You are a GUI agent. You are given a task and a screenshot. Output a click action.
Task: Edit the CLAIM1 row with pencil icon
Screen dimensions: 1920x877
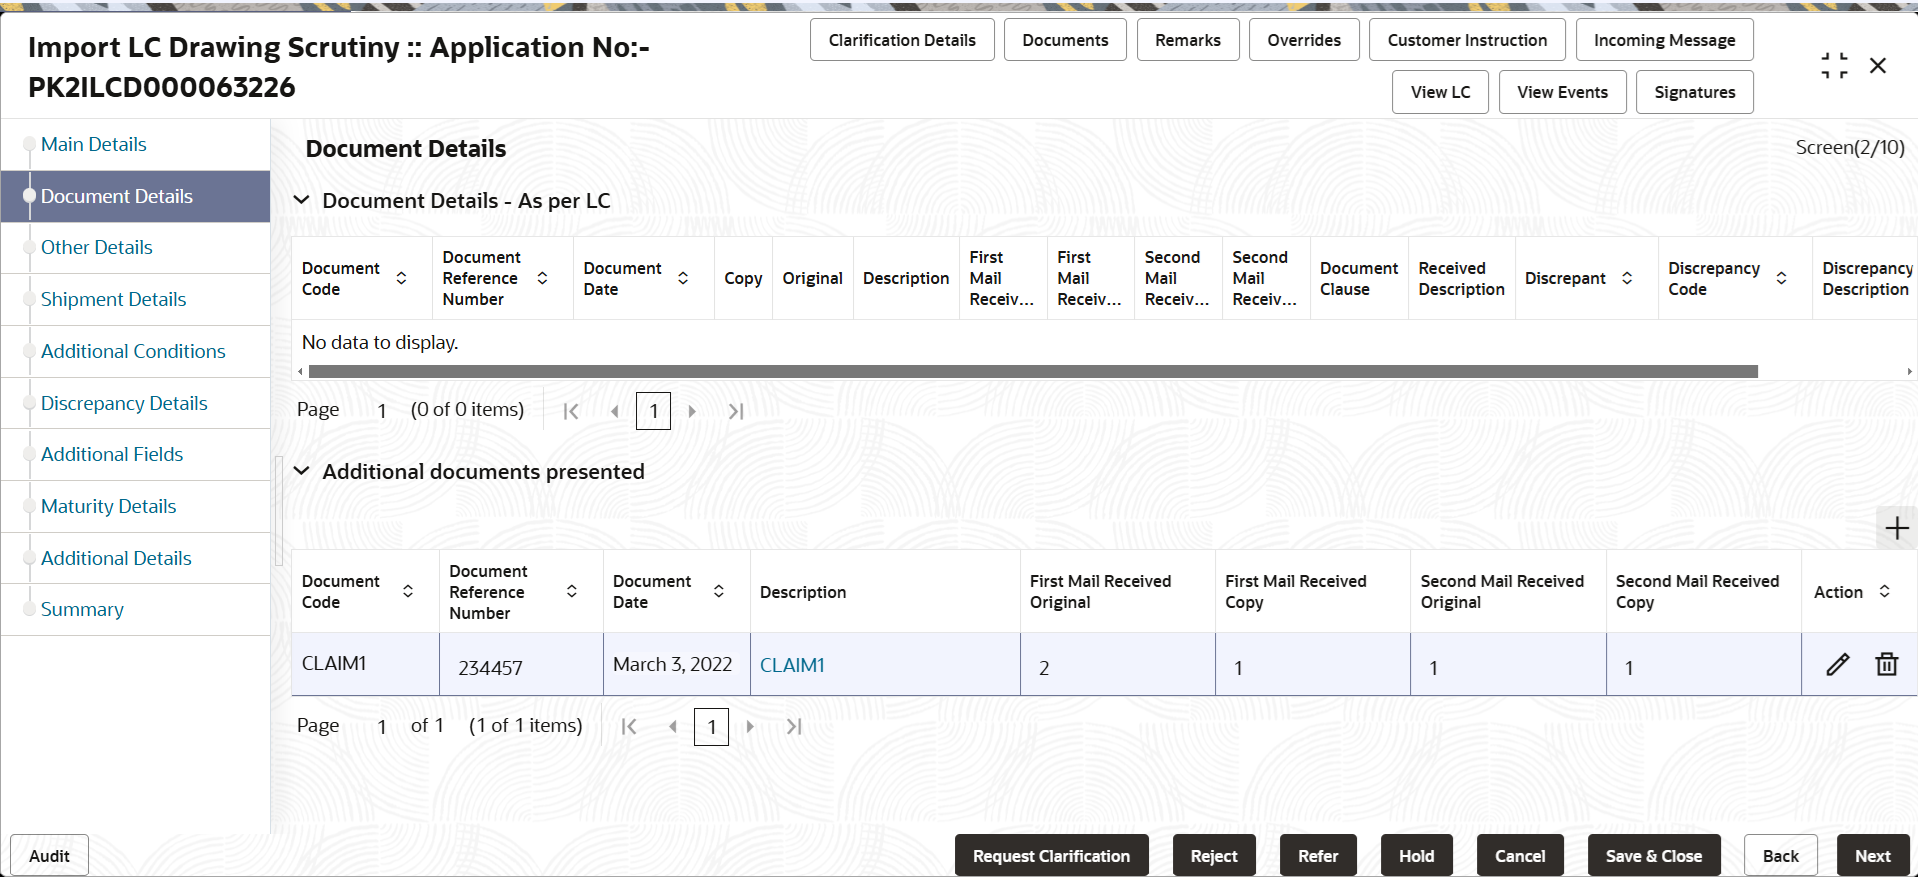1837,665
